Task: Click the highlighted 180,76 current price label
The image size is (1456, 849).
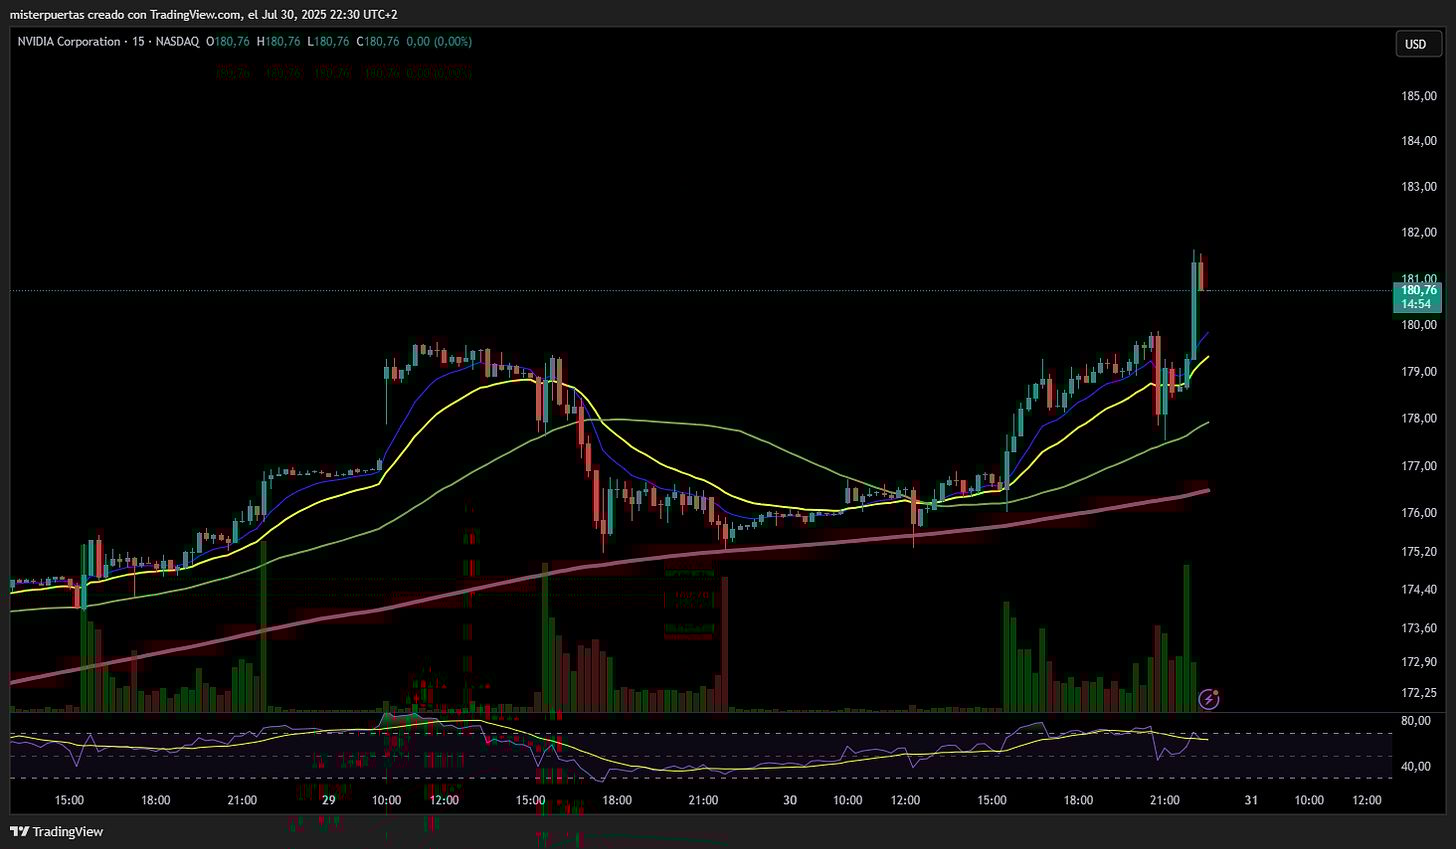Action: 1419,290
